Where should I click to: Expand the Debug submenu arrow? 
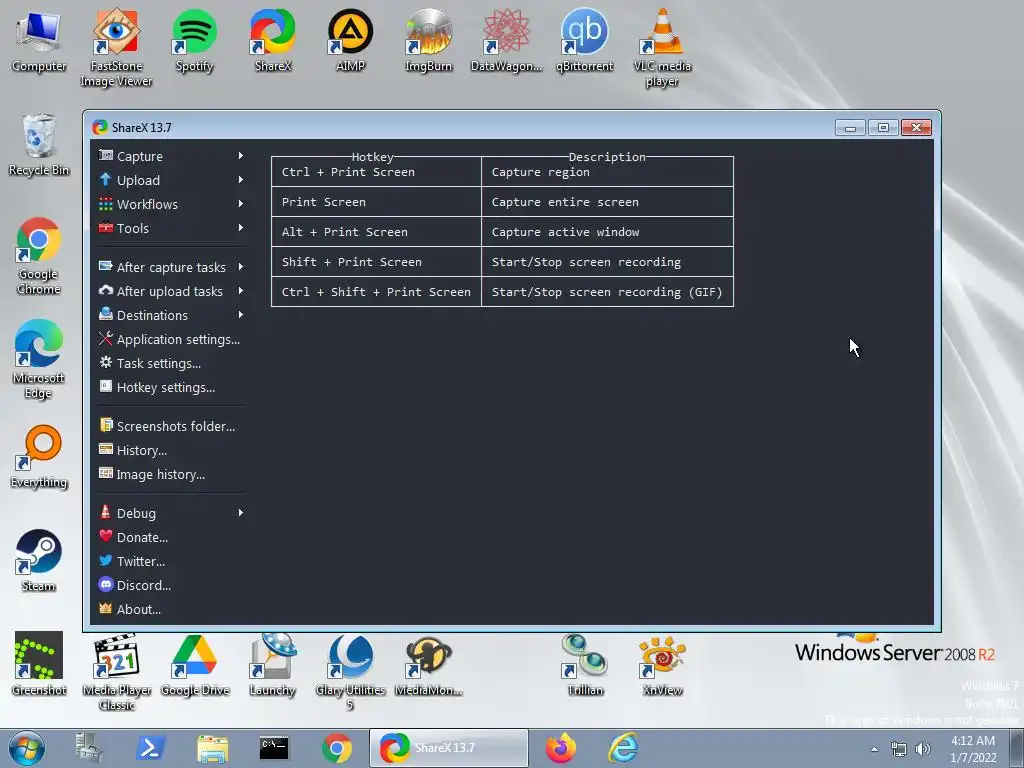[240, 513]
